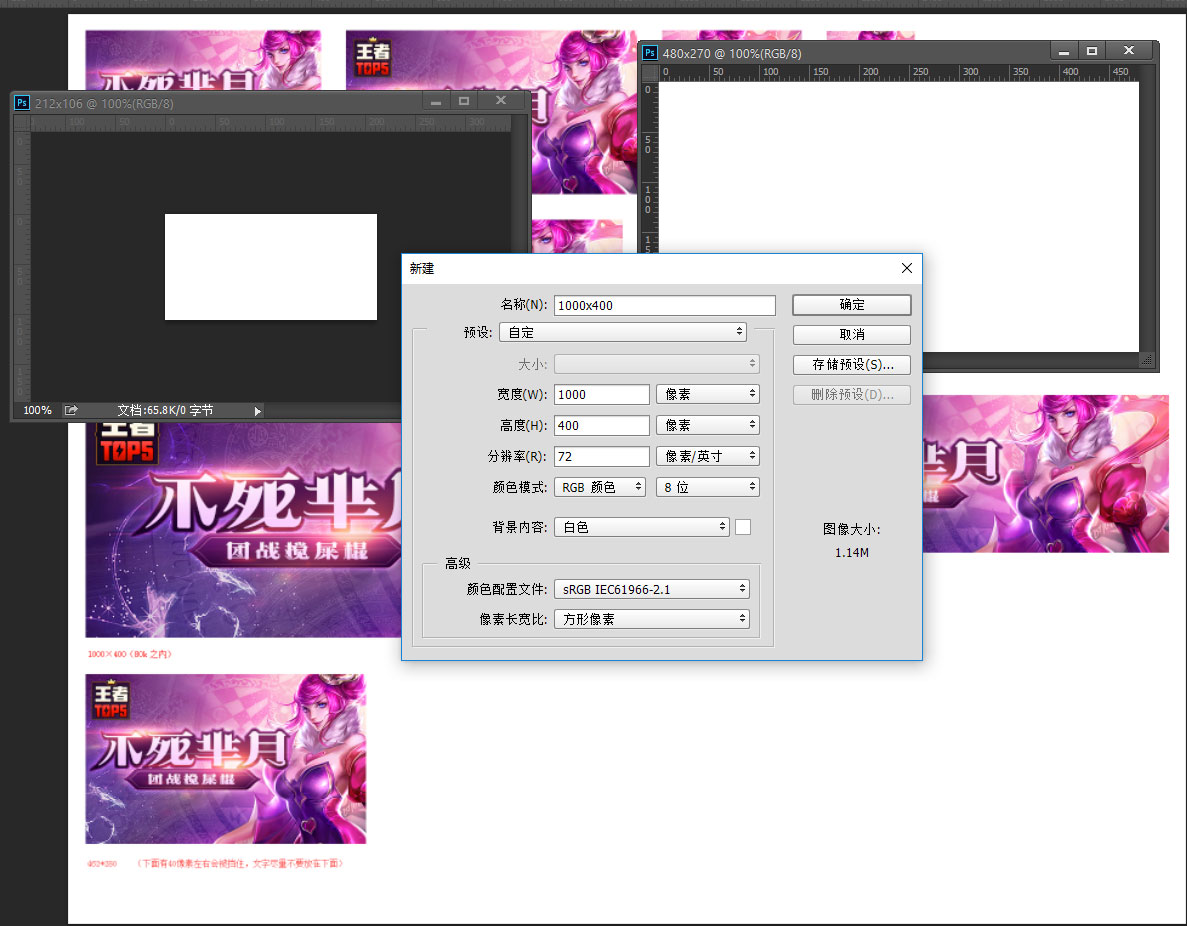The height and width of the screenshot is (926, 1187).
Task: Click the 取消 cancel button
Action: [x=852, y=335]
